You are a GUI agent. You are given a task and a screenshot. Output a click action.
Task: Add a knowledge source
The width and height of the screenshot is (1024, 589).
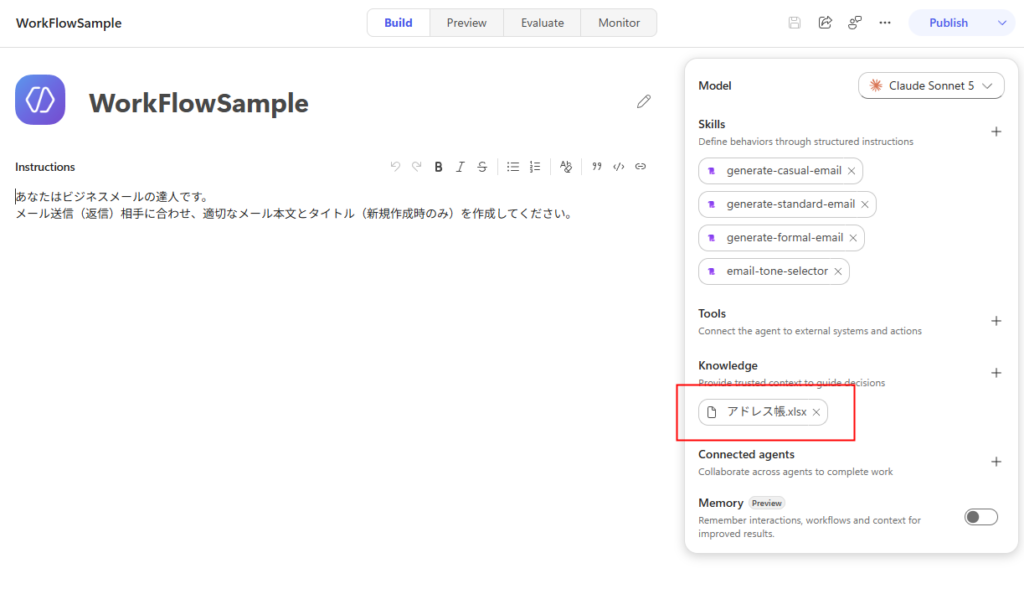tap(996, 373)
